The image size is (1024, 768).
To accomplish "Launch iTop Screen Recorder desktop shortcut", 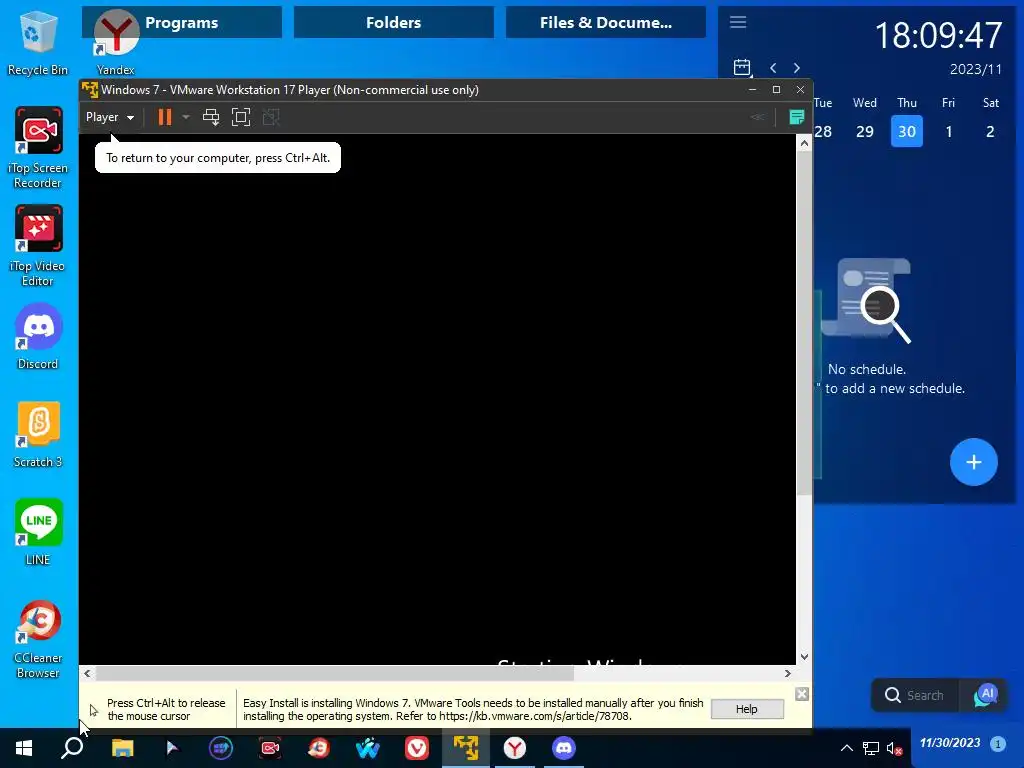I will [37, 148].
